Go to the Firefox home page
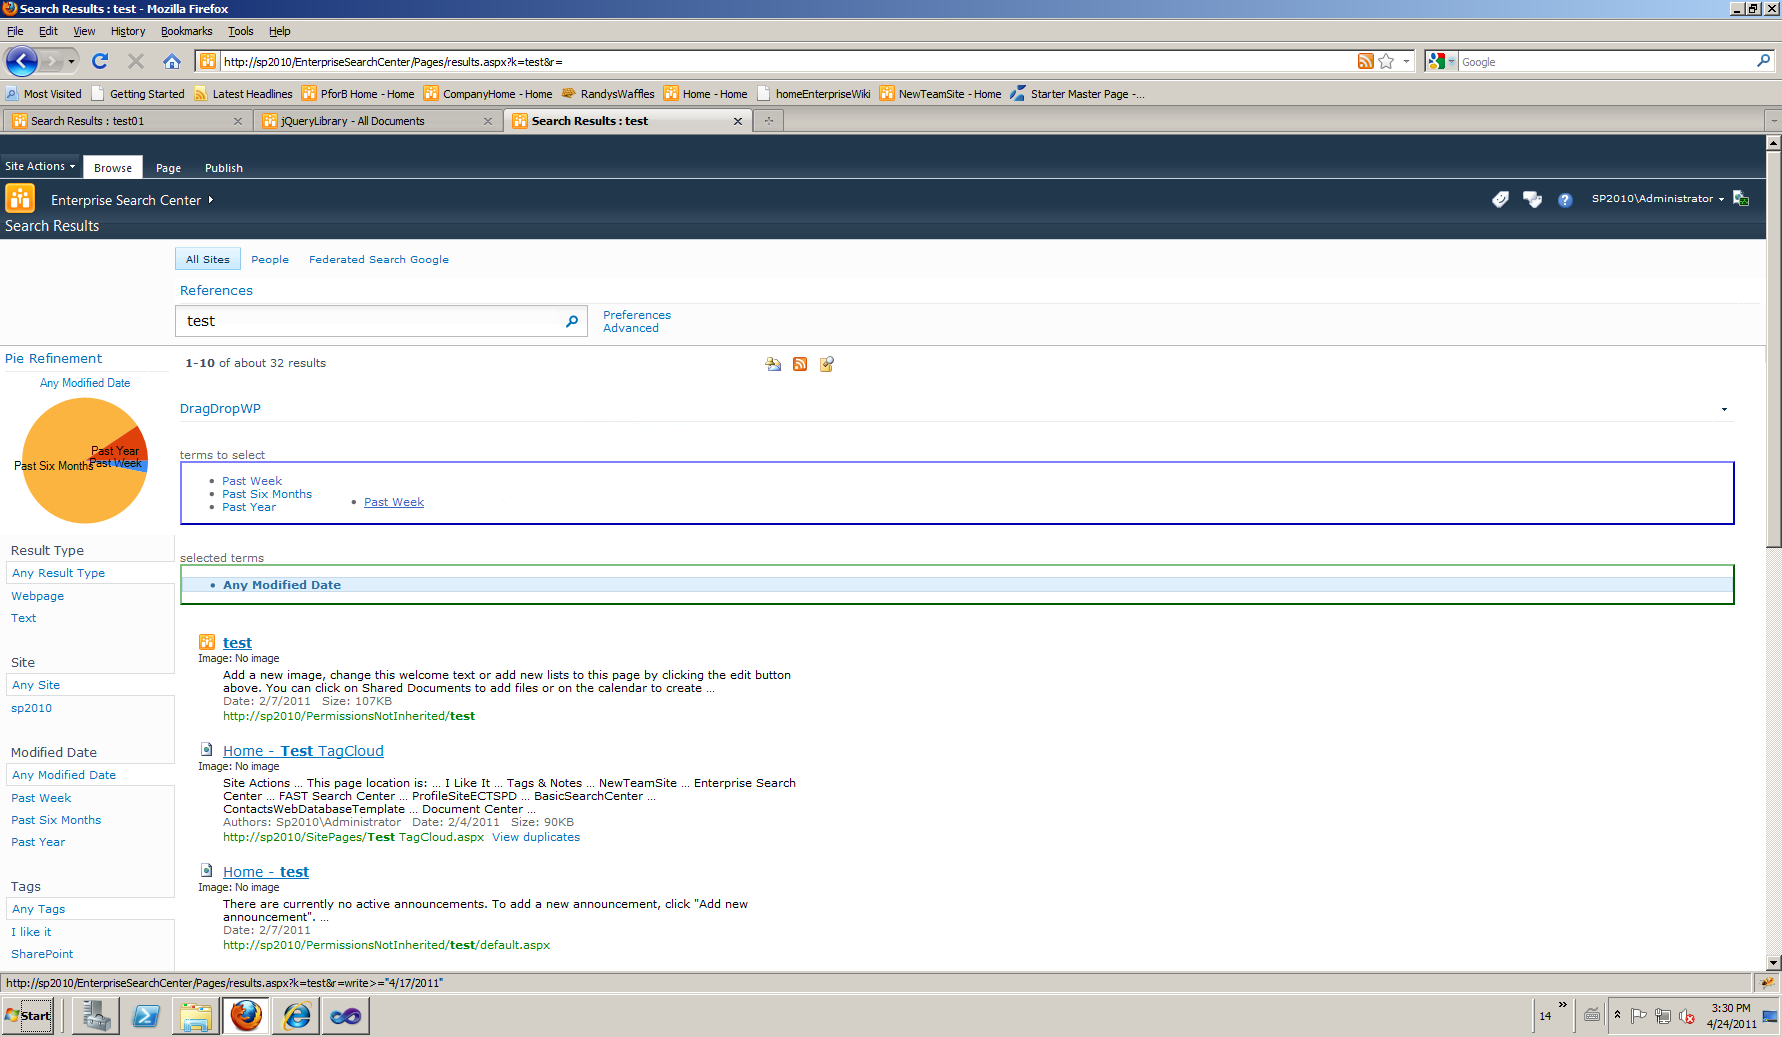This screenshot has width=1782, height=1037. [x=172, y=61]
